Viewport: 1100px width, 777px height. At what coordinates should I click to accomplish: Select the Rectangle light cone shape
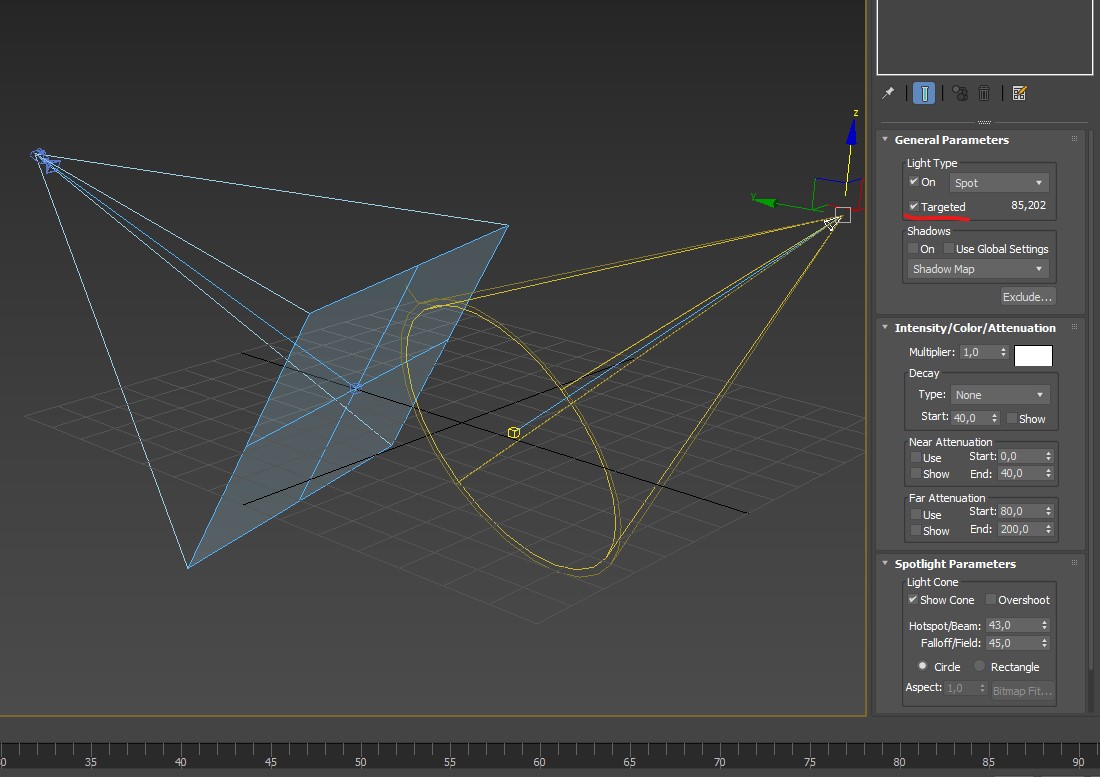tap(979, 666)
